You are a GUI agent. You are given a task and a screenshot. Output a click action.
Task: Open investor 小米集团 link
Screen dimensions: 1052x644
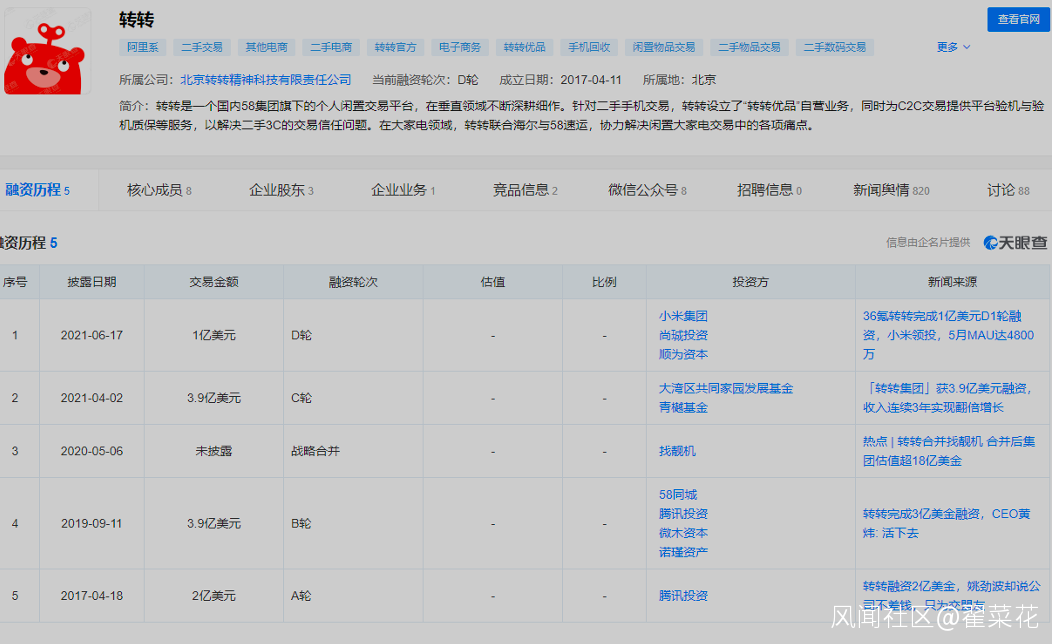[683, 316]
